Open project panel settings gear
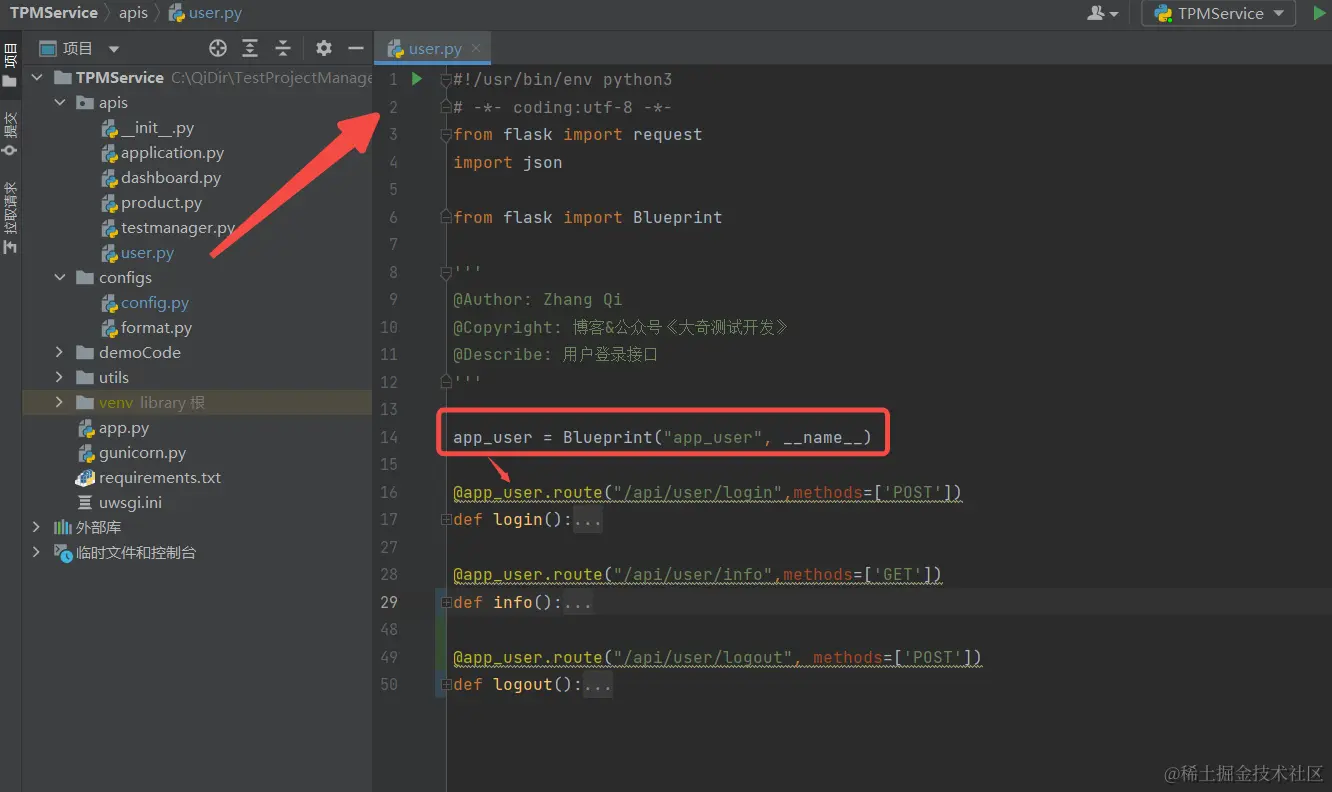 [x=323, y=48]
